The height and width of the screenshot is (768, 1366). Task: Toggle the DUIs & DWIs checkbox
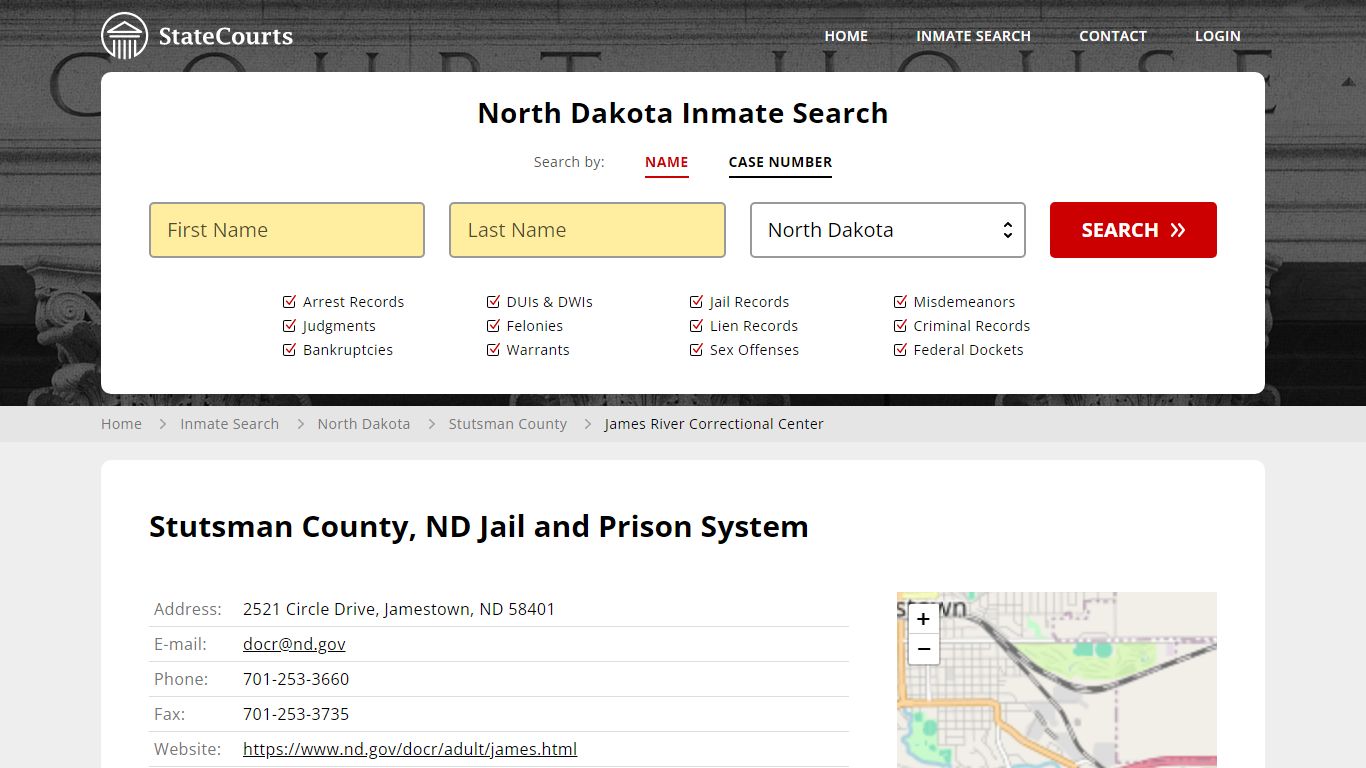pos(493,302)
